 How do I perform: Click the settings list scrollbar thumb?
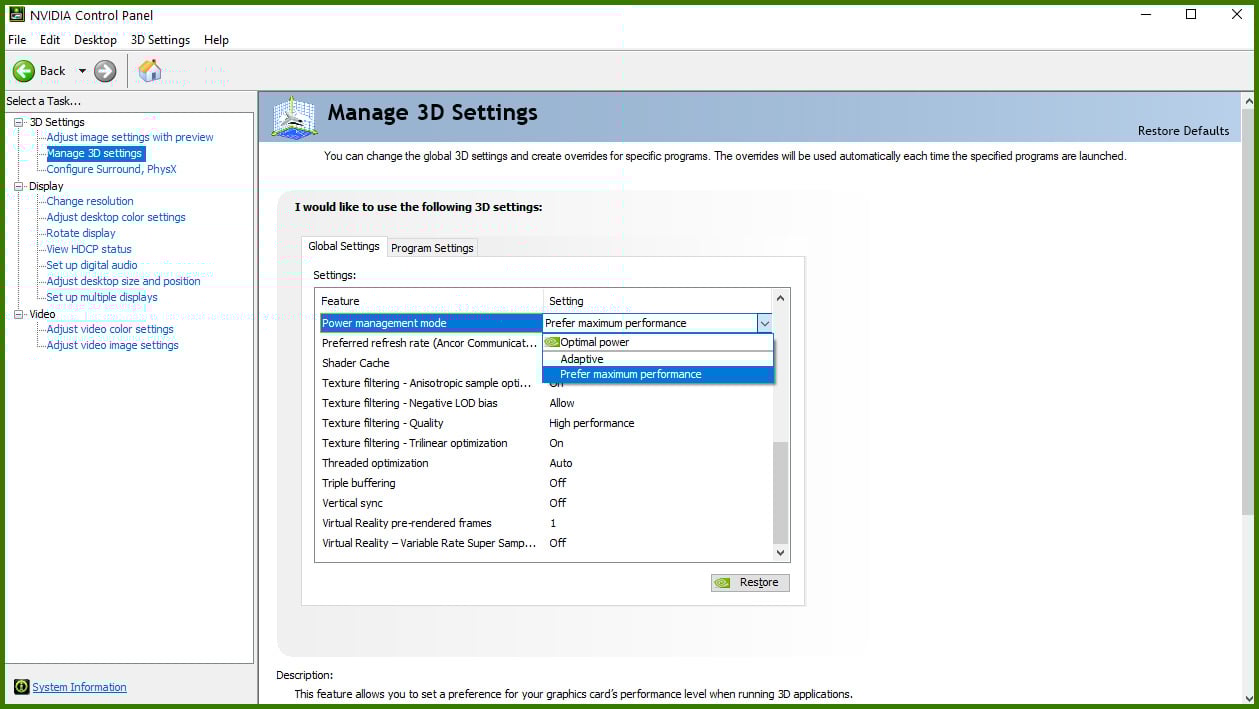coord(781,492)
